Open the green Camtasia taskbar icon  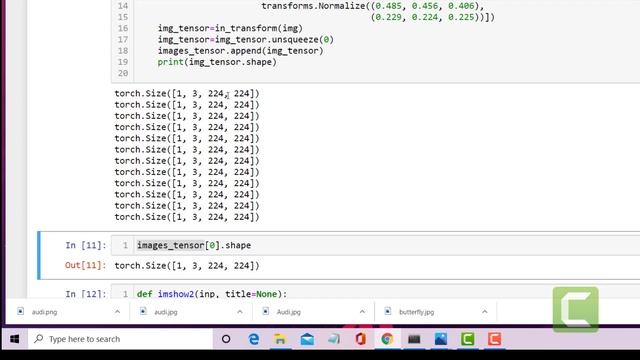coord(468,339)
